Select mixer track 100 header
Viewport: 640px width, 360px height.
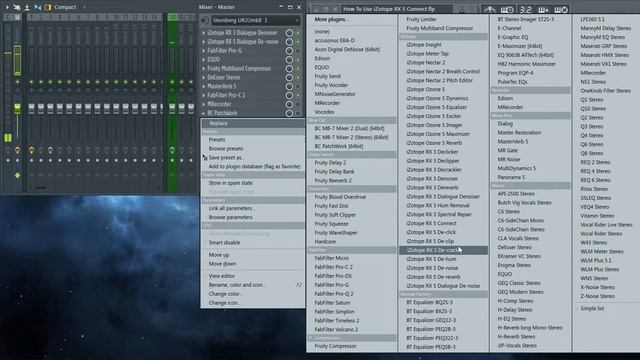coord(172,17)
